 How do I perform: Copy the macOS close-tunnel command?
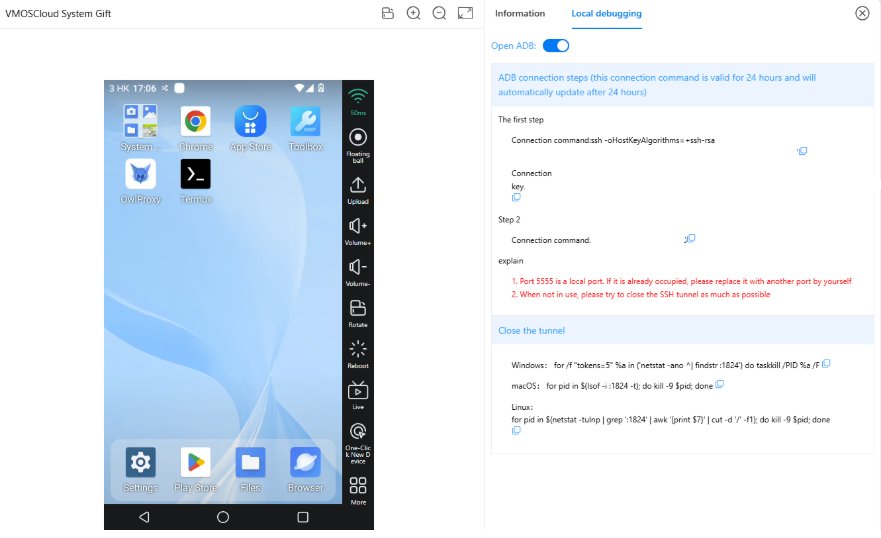[720, 385]
